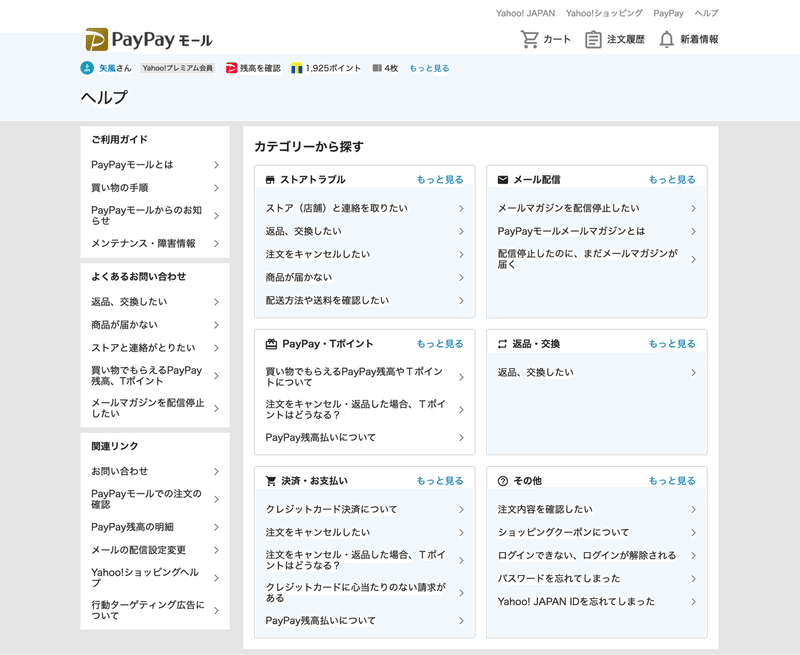Click the yellow T-point icon
The width and height of the screenshot is (800, 655).
click(x=296, y=68)
